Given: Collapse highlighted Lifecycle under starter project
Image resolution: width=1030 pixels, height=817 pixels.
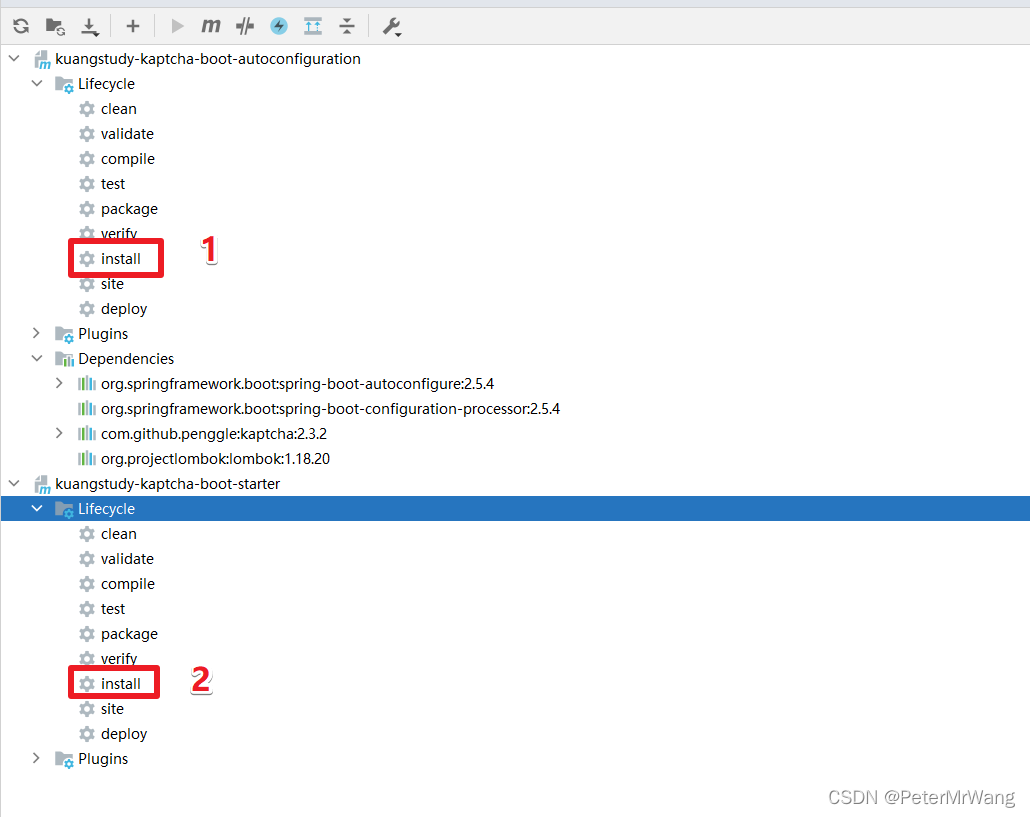Looking at the screenshot, I should point(37,508).
